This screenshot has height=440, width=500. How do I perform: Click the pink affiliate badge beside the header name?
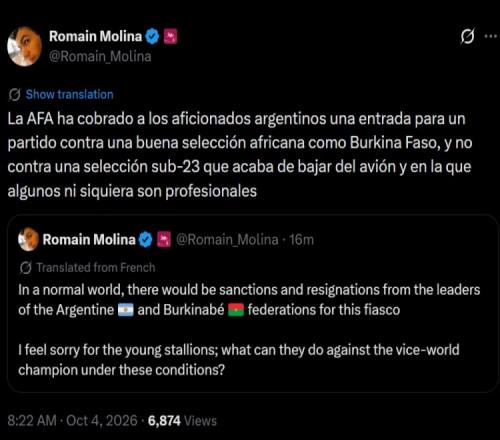tap(170, 37)
